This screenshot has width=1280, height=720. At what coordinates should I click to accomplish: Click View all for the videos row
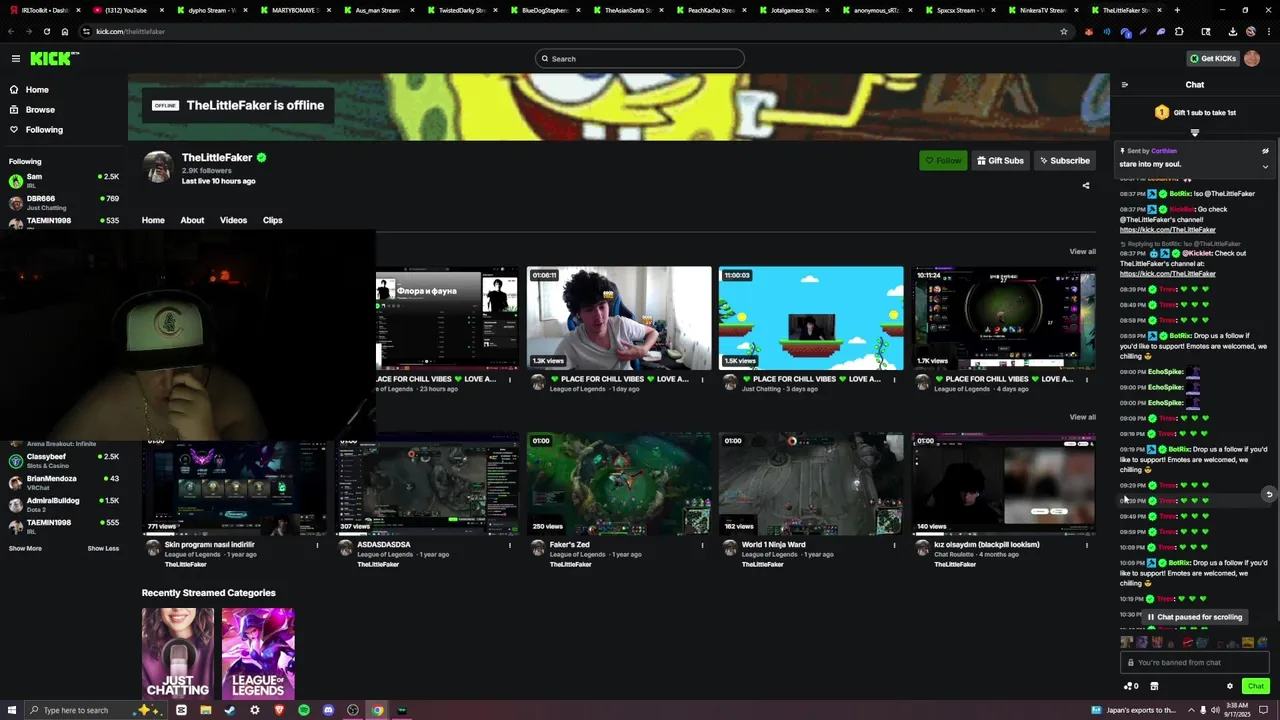click(1082, 252)
